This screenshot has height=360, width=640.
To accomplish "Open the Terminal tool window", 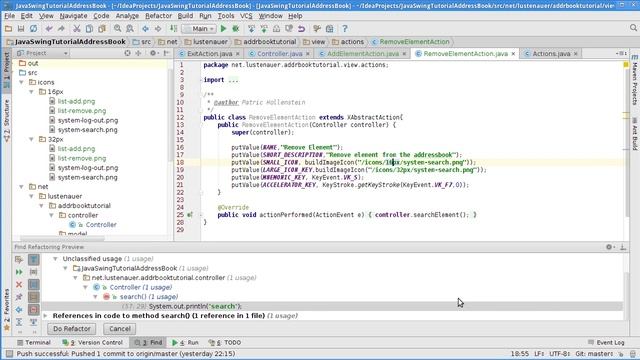I will coord(33,342).
